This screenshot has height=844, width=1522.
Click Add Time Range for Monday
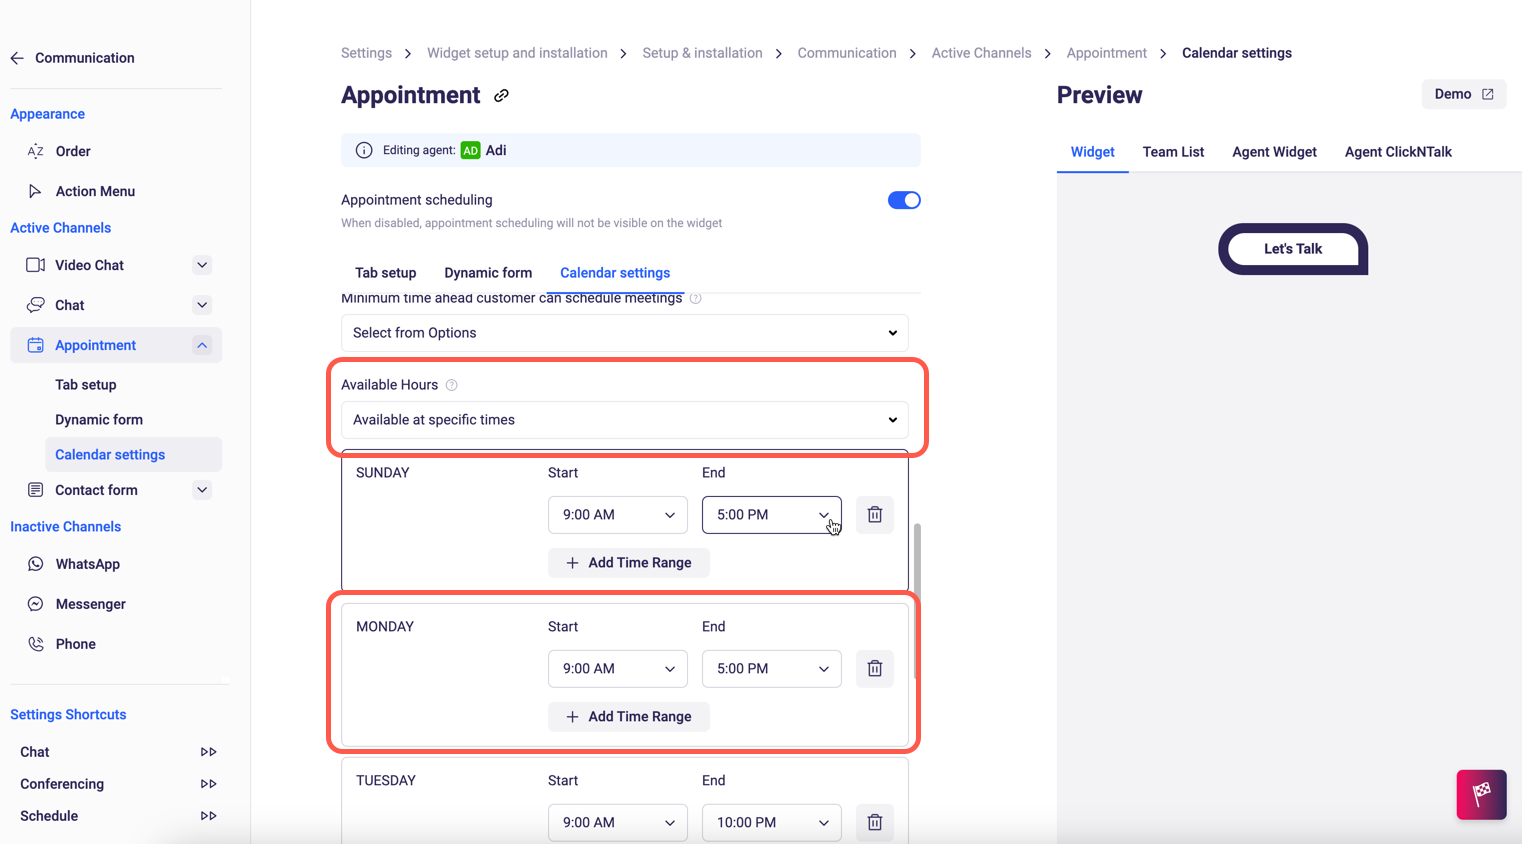coord(629,717)
